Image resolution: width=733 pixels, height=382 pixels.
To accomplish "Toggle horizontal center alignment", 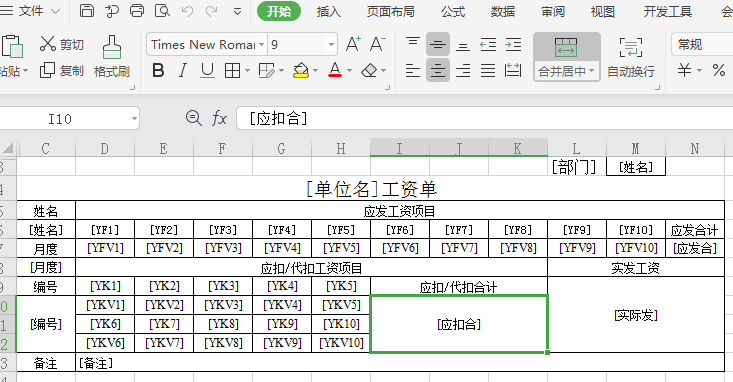I will click(x=438, y=71).
